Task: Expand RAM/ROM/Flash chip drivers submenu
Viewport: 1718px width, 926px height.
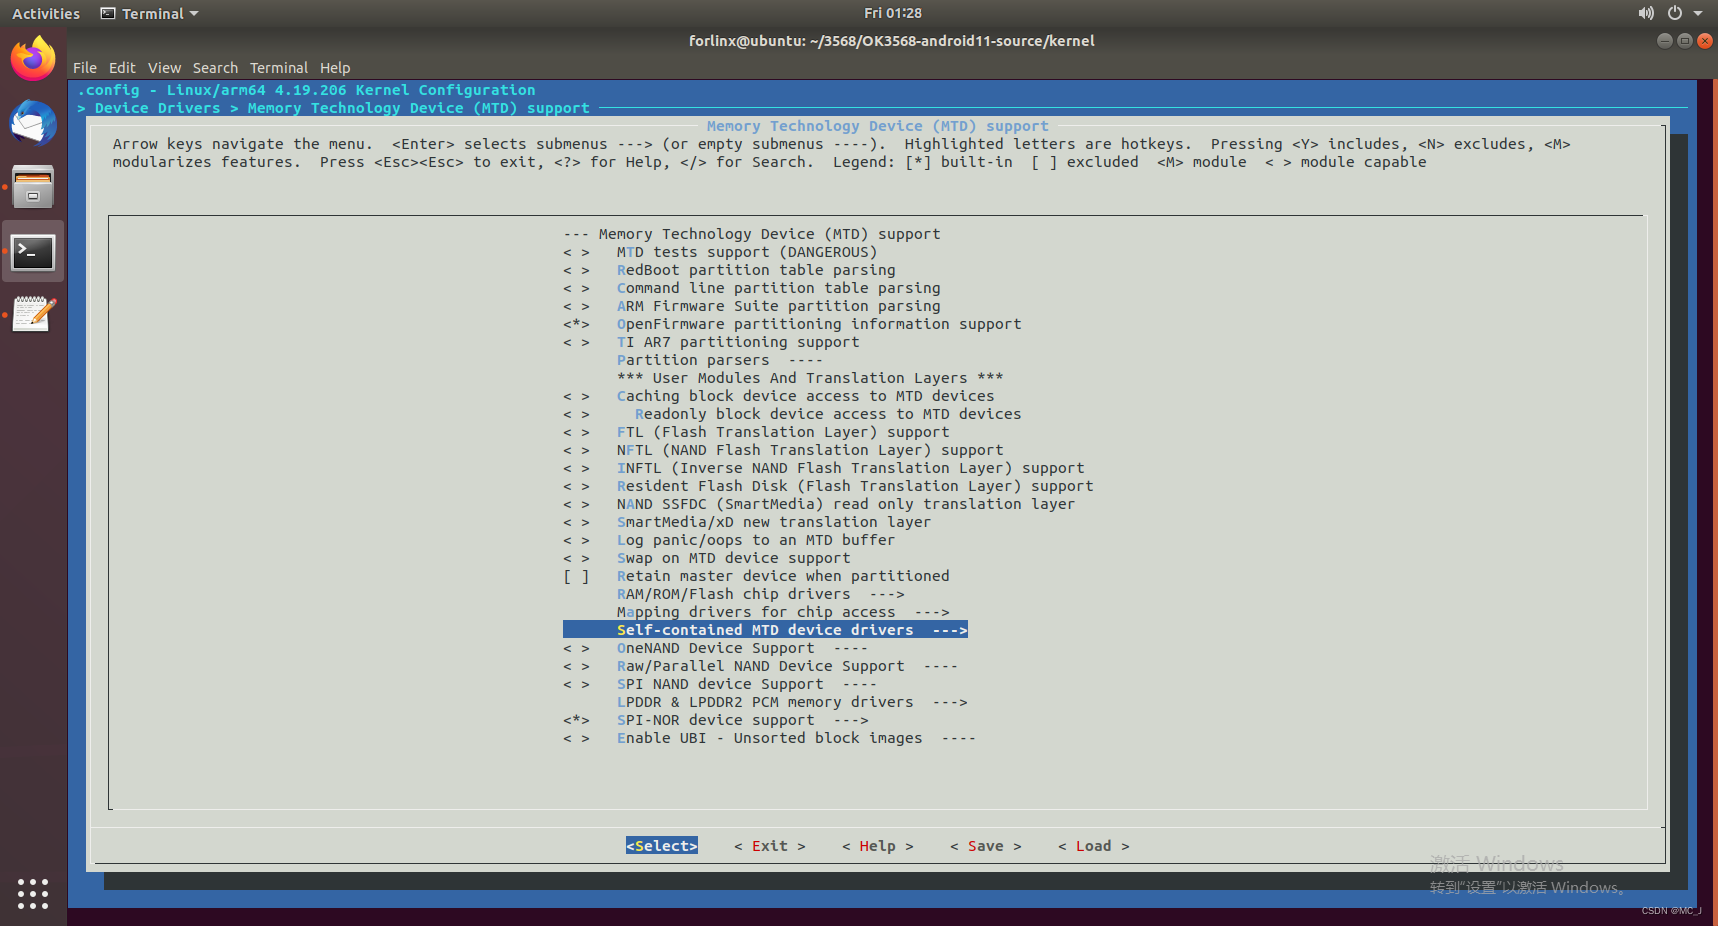Action: pyautogui.click(x=760, y=594)
